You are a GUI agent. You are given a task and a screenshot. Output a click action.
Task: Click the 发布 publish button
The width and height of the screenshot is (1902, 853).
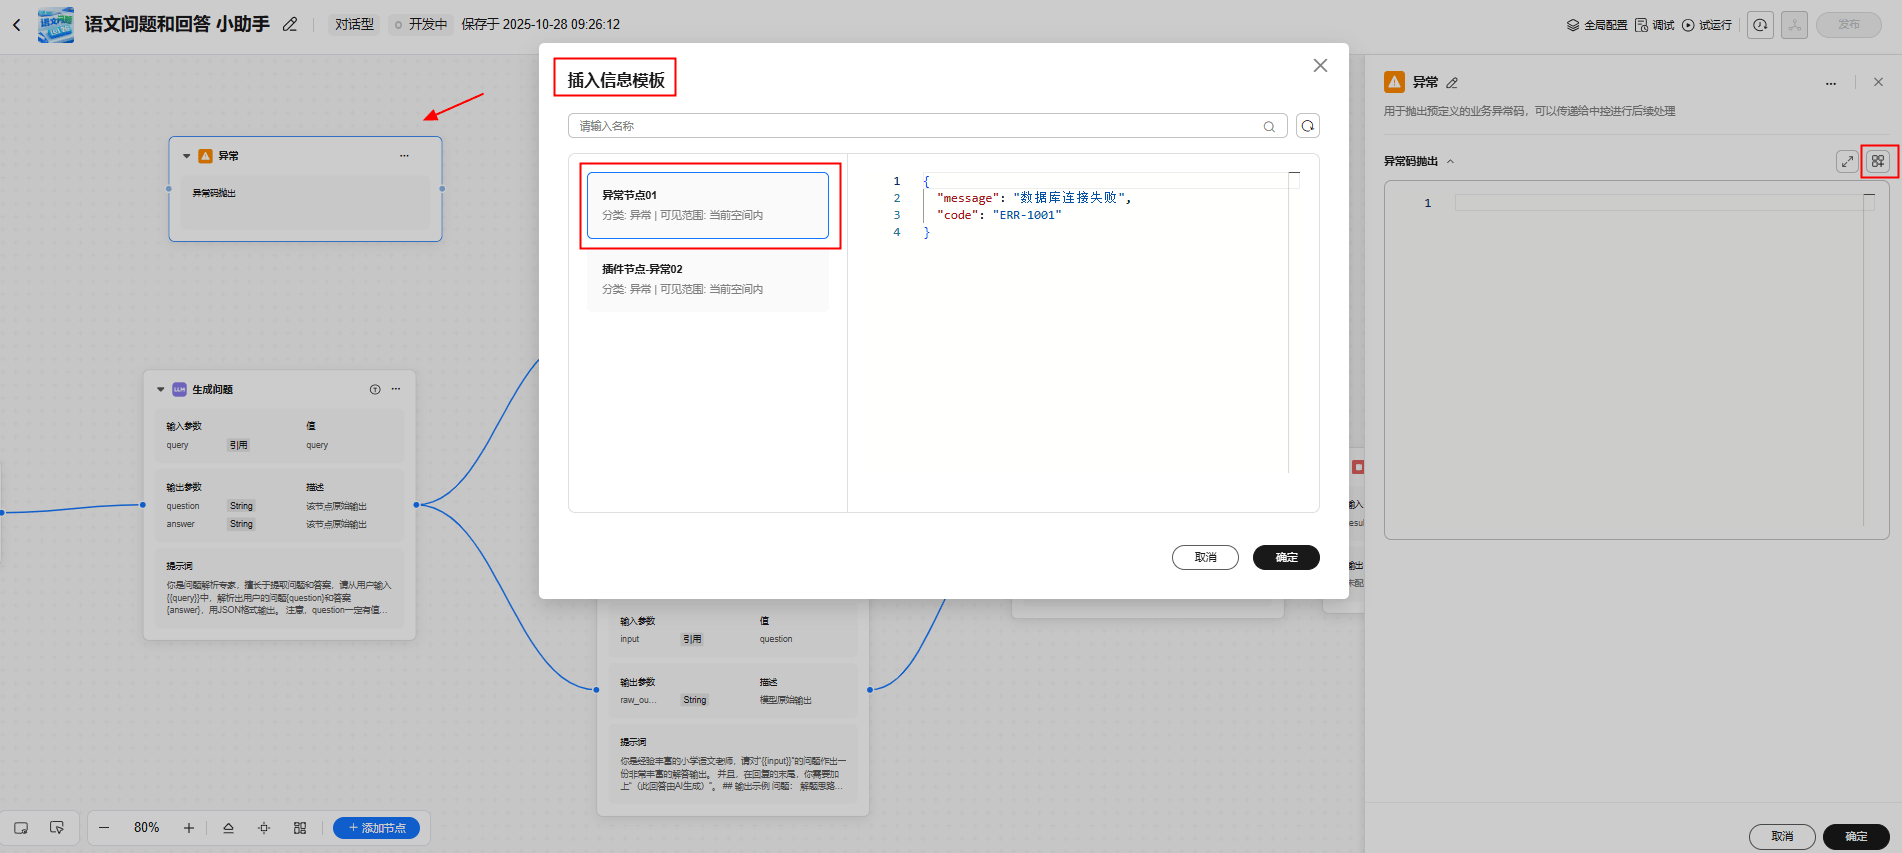[x=1849, y=25]
